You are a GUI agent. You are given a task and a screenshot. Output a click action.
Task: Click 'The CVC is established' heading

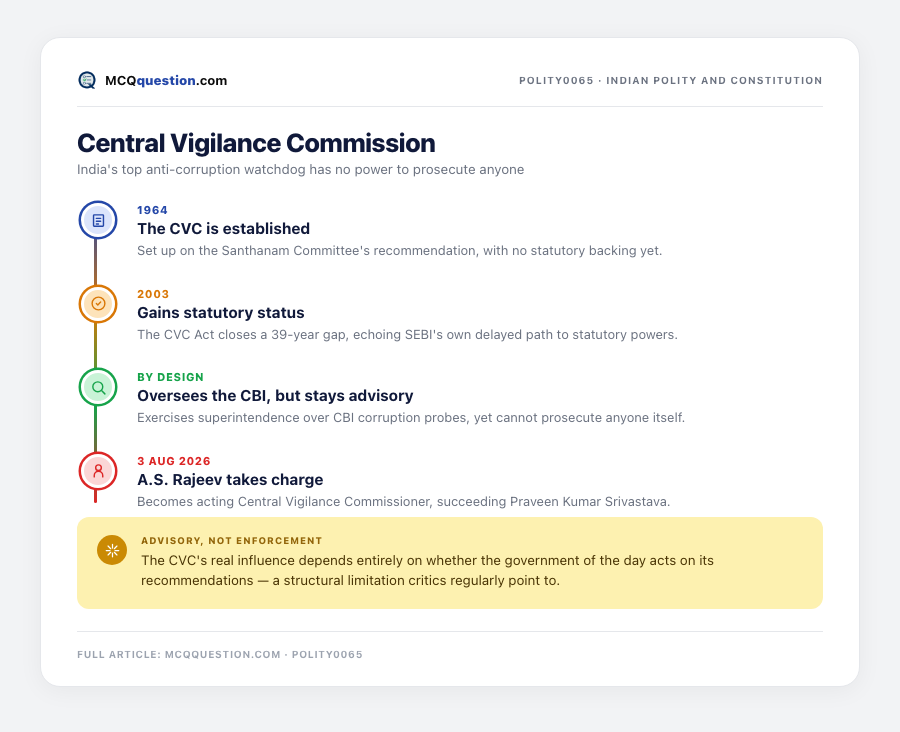tap(223, 228)
